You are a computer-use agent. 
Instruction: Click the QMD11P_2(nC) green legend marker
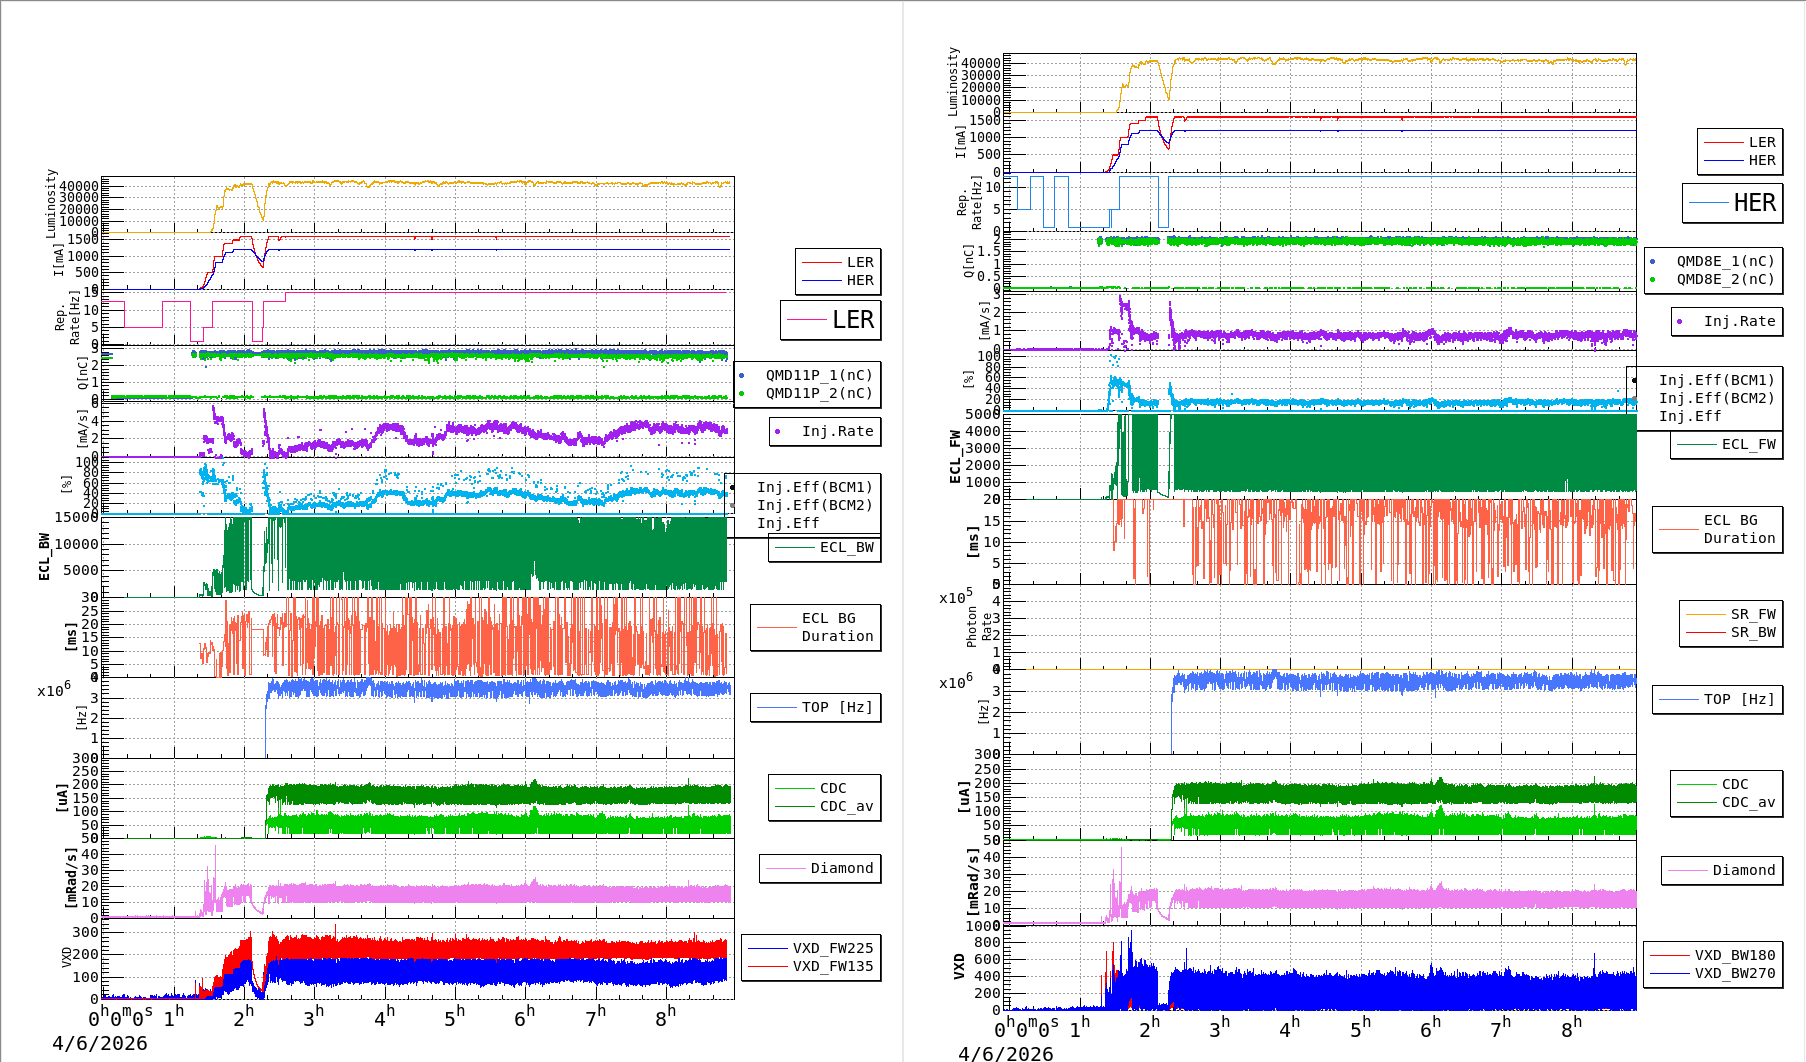pos(741,394)
